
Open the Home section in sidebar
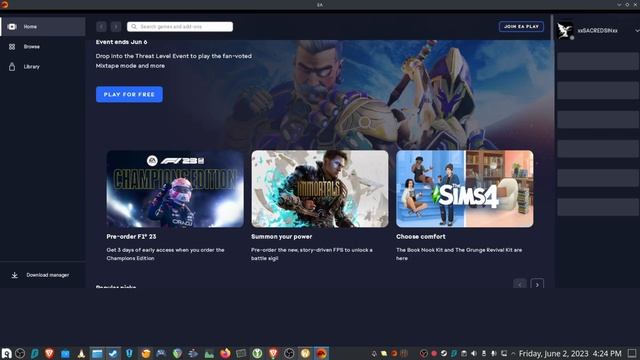[x=42, y=27]
